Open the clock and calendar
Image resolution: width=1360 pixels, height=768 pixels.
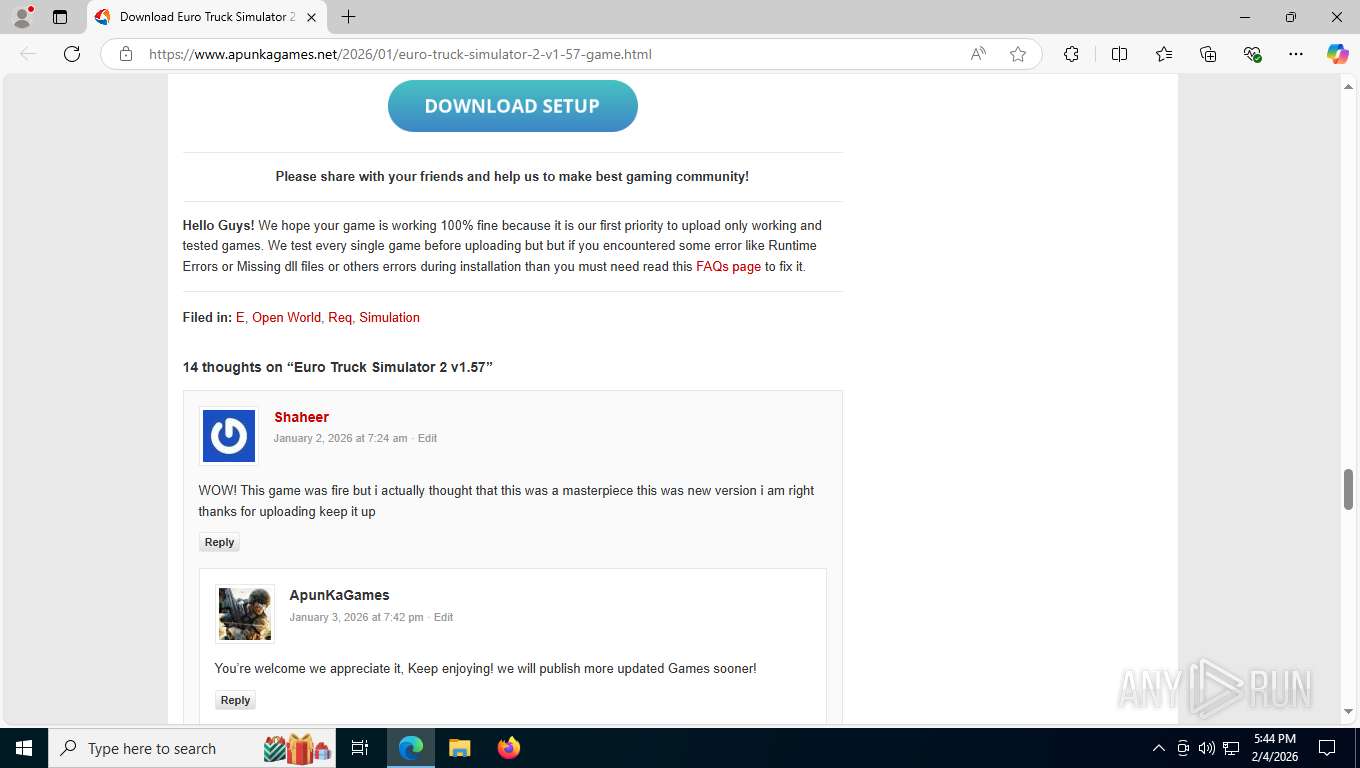[1275, 748]
